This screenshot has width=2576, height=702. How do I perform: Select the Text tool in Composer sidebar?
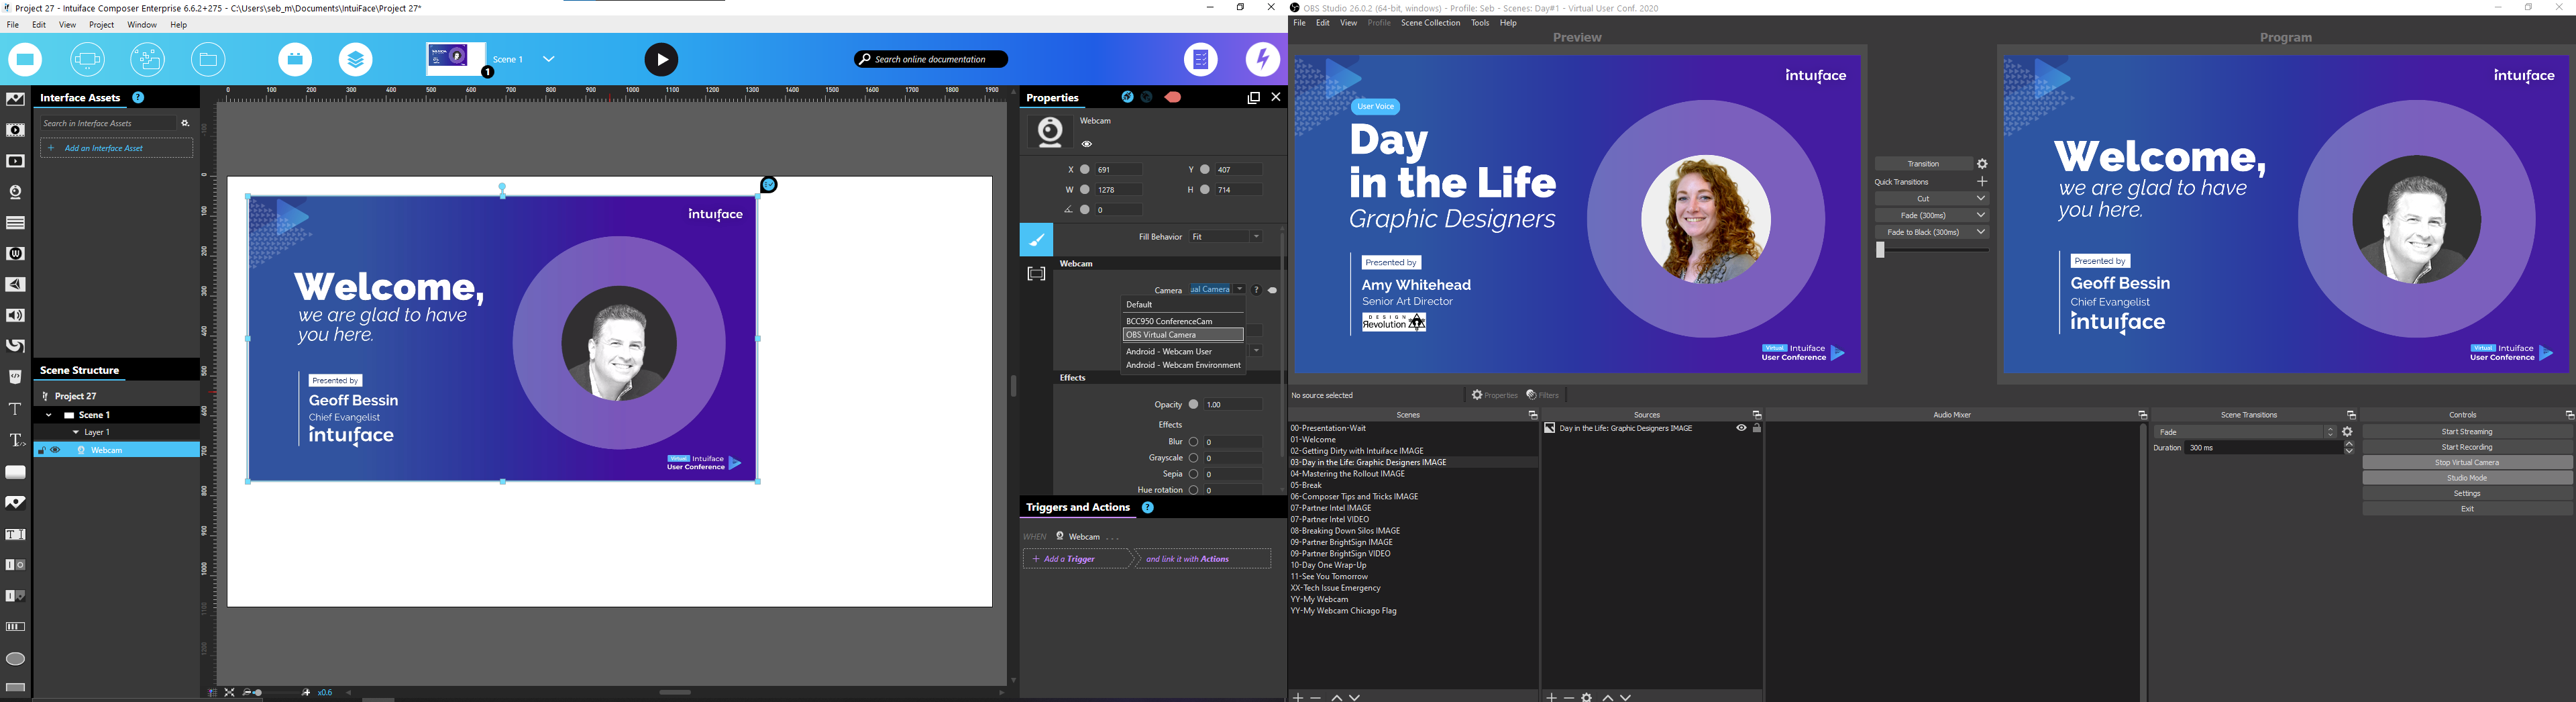15,409
